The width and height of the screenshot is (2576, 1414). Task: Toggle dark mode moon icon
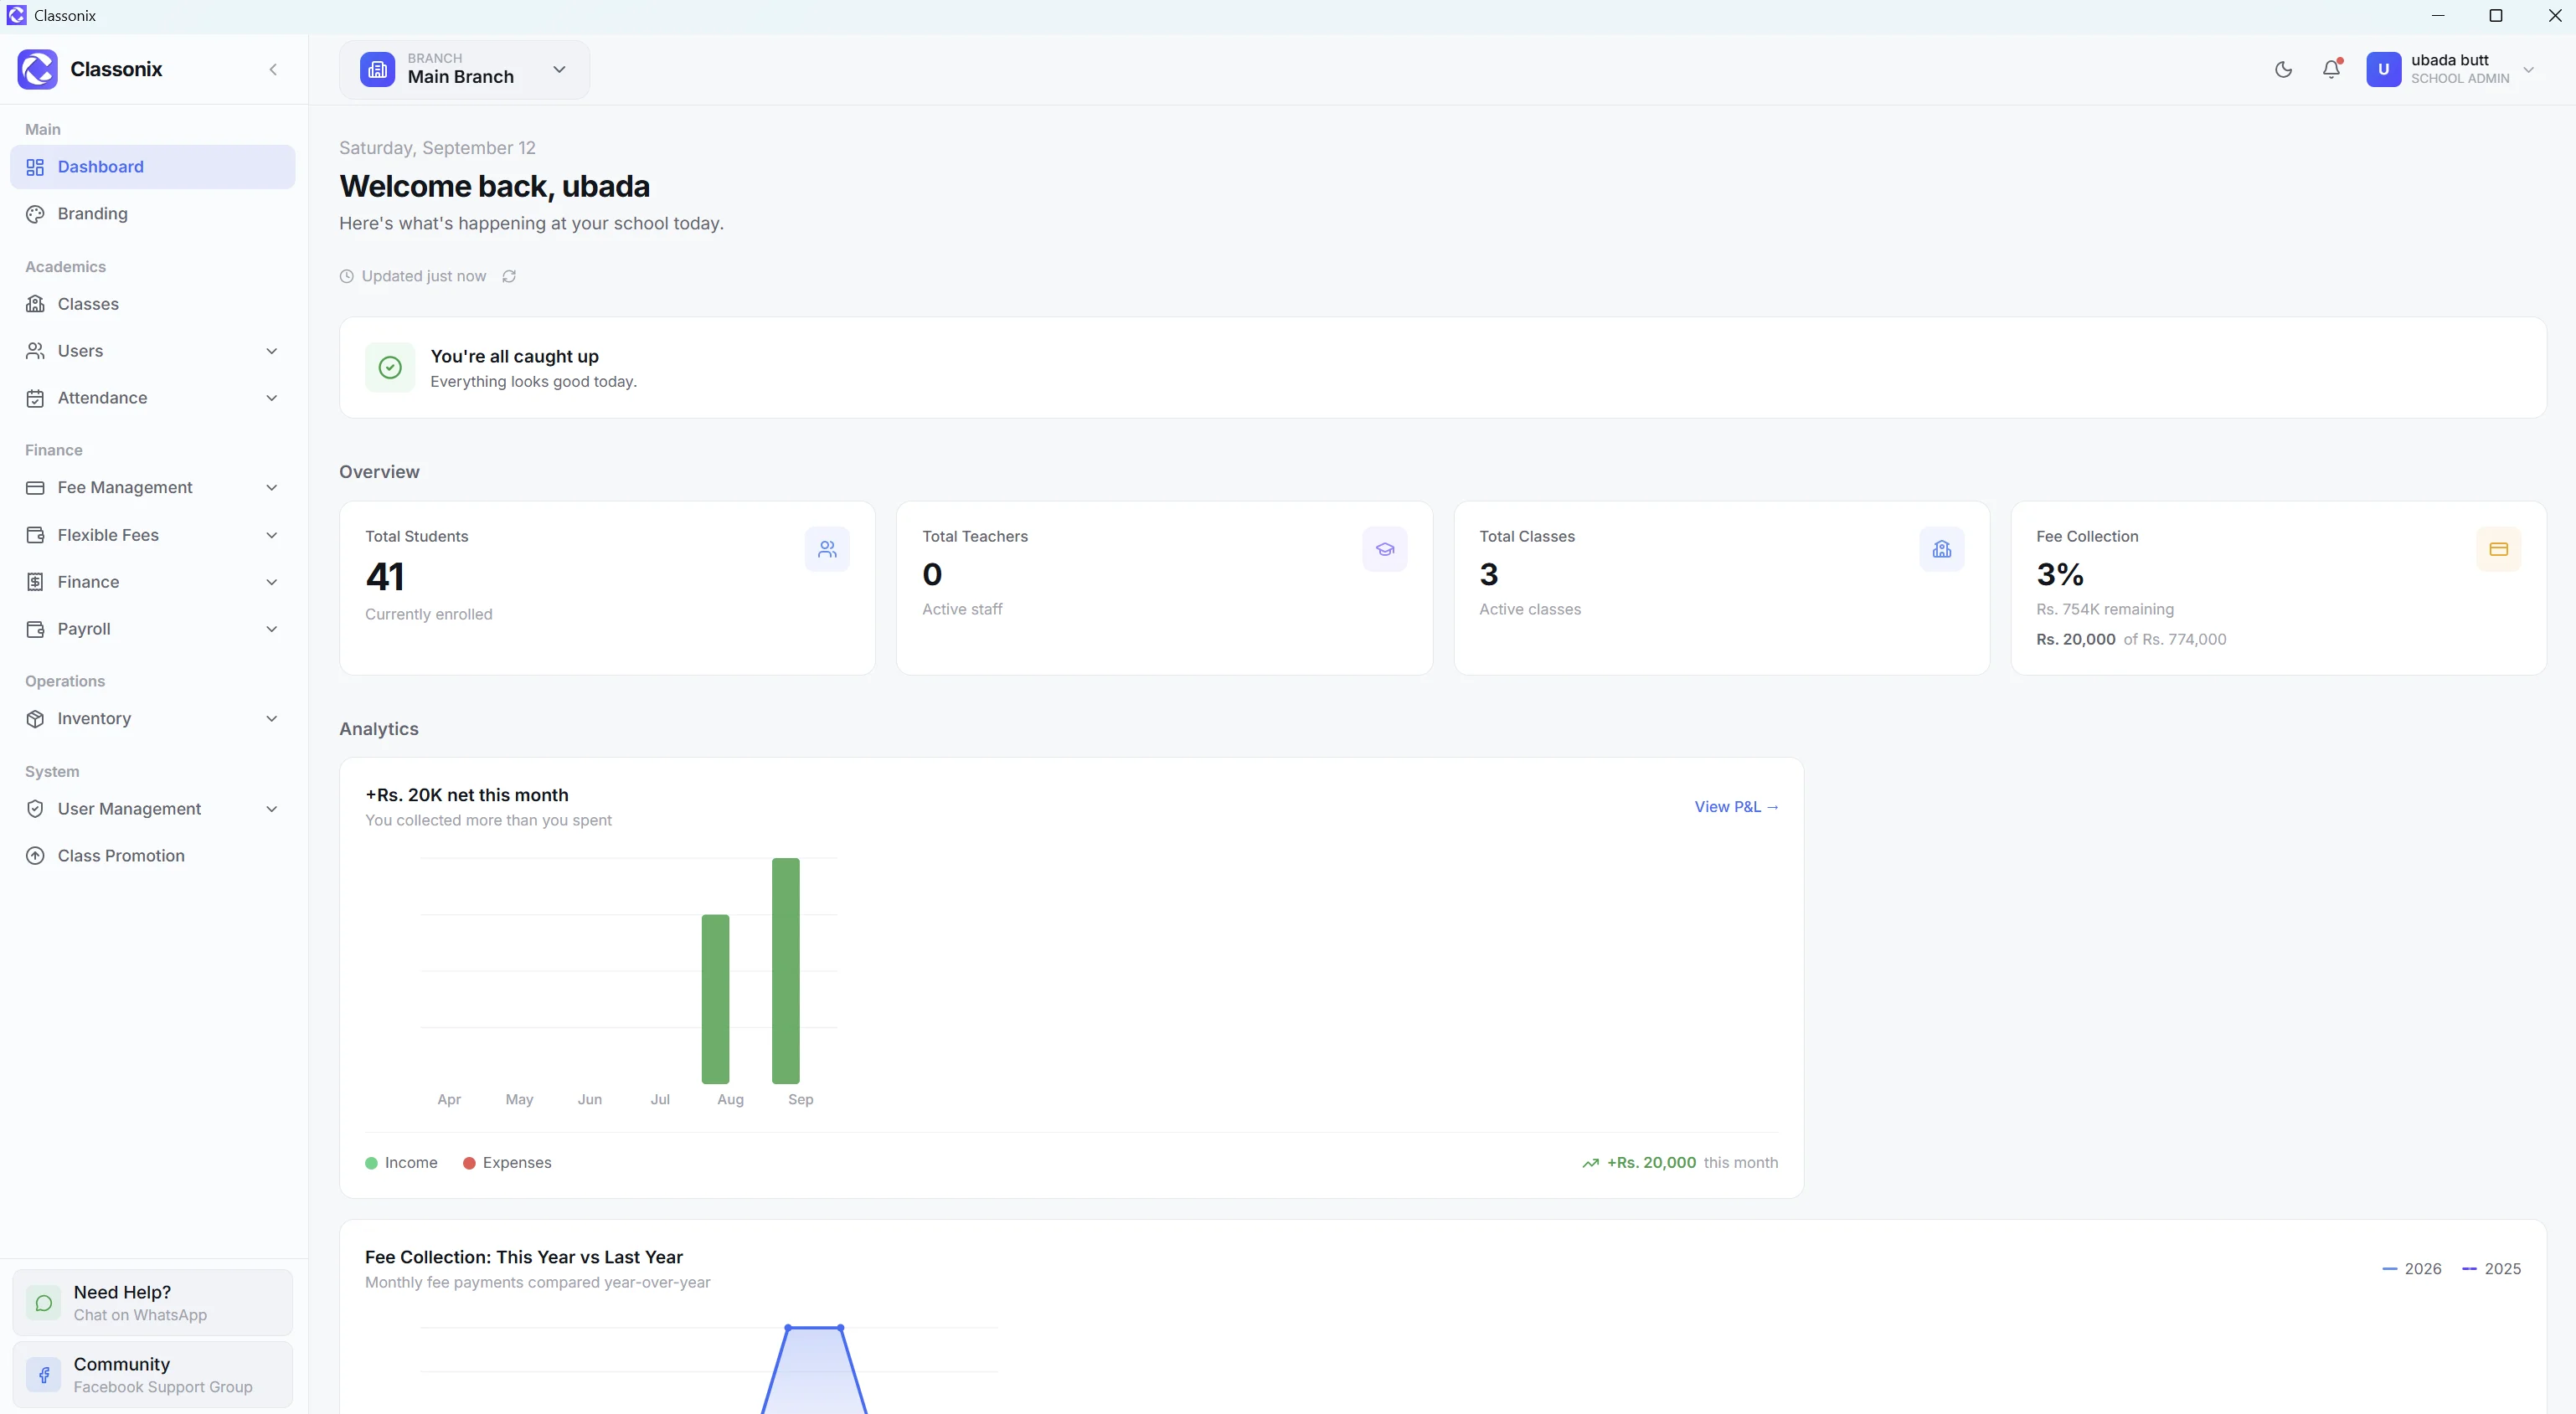click(x=2283, y=69)
